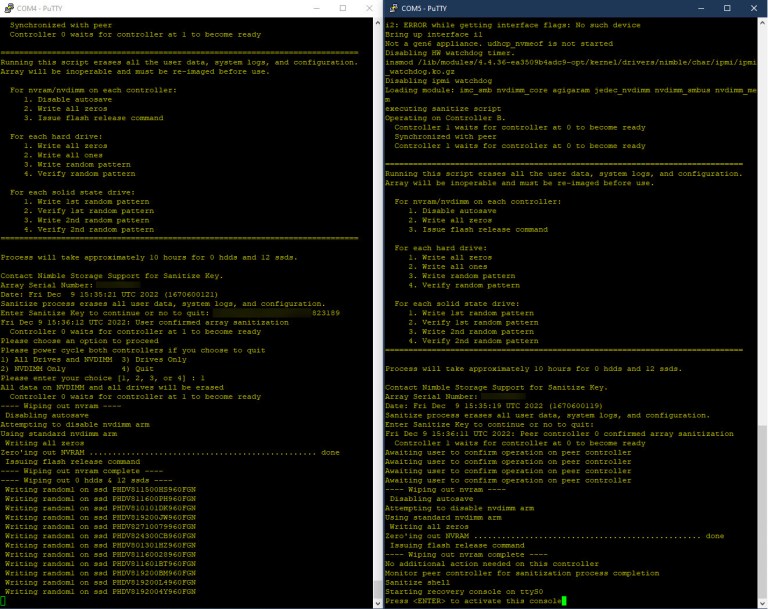Click line 'Writing random1 on ssd PHDV811600PH960FGN'
Image resolution: width=768 pixels, height=609 pixels.
[x=100, y=499]
